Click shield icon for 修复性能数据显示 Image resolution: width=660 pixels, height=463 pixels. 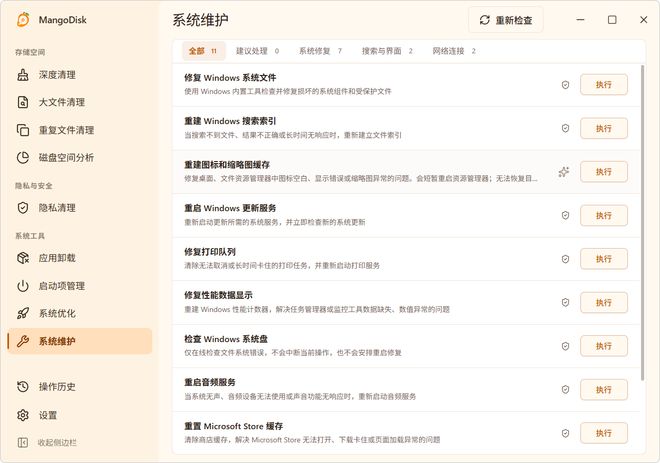(565, 303)
